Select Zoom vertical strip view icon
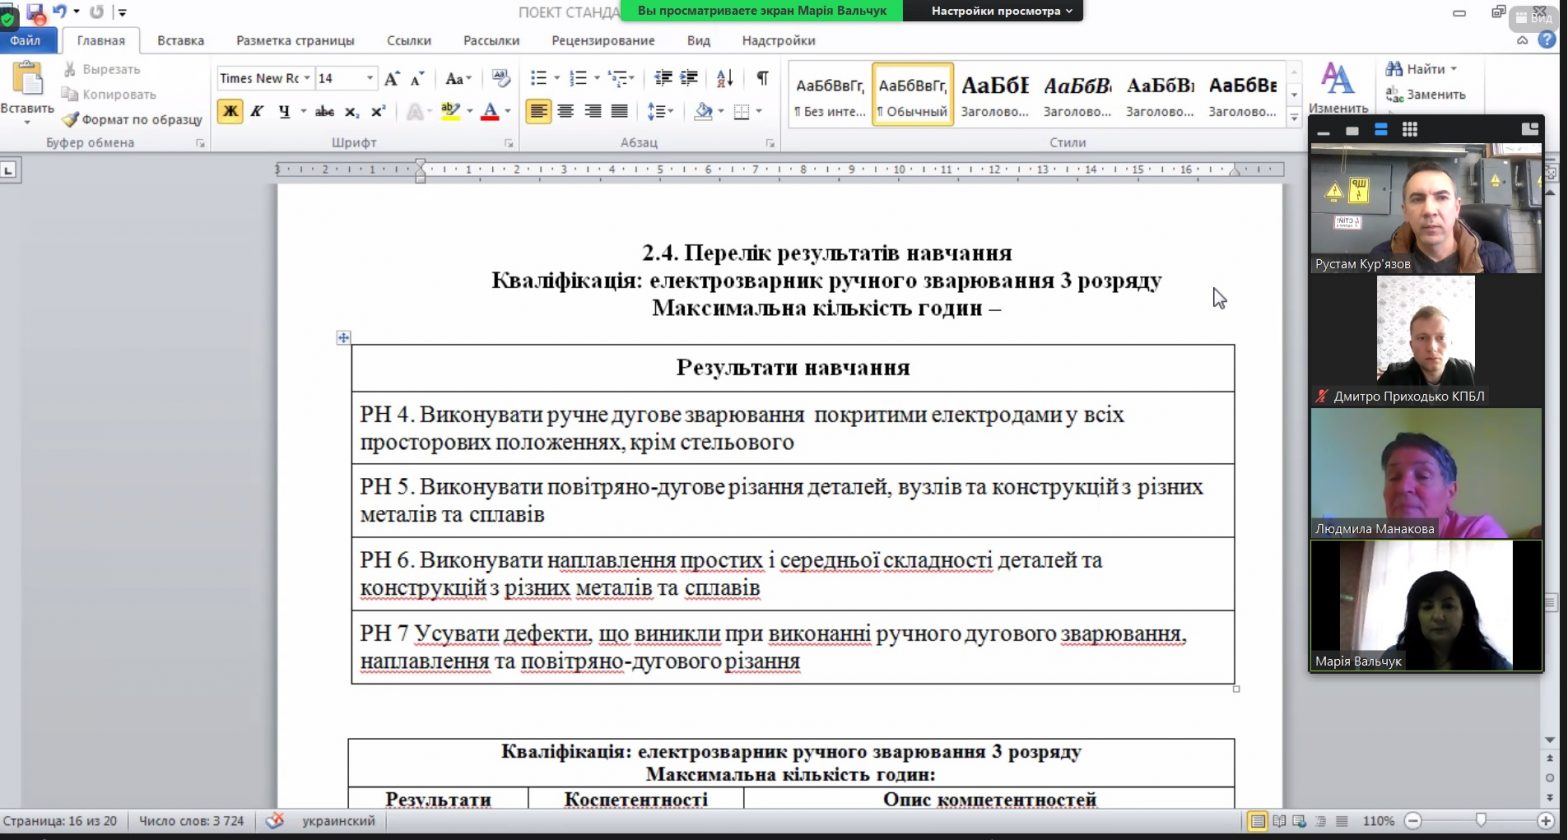The height and width of the screenshot is (840, 1568). [x=1381, y=129]
